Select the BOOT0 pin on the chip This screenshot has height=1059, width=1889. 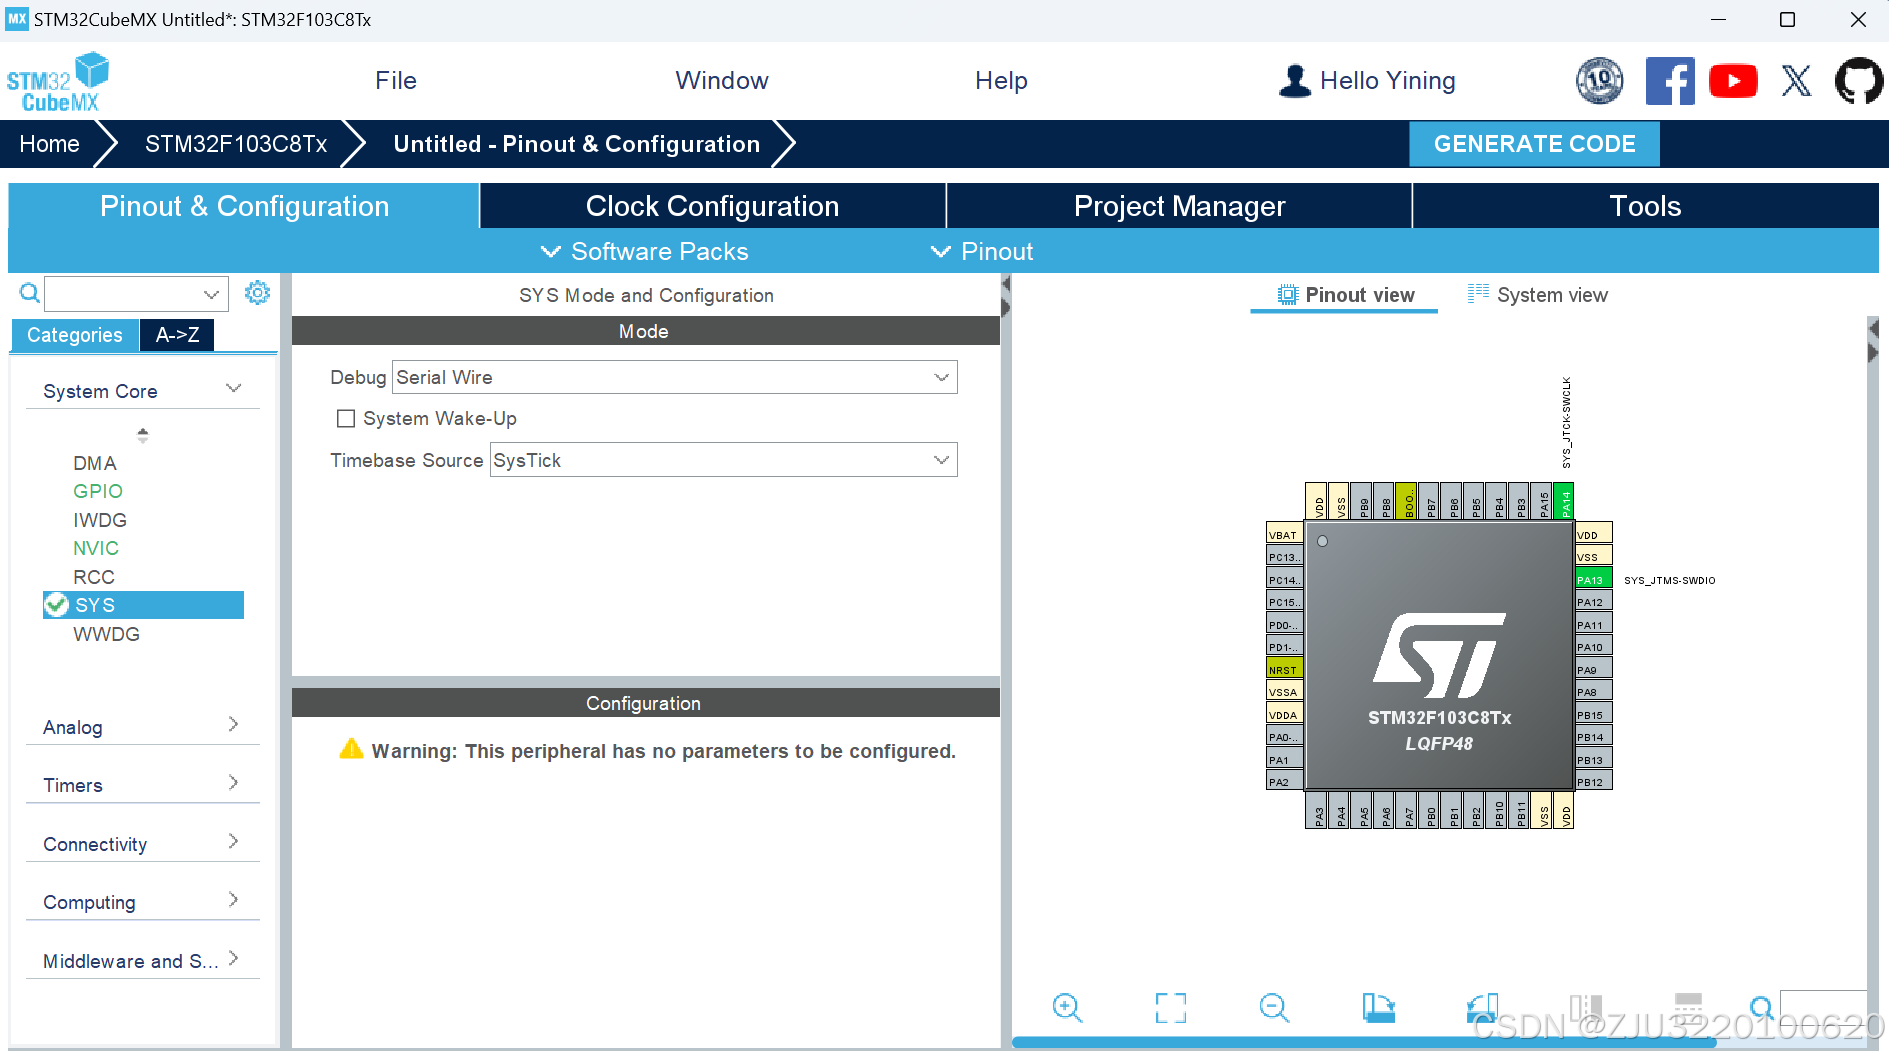pos(1407,502)
